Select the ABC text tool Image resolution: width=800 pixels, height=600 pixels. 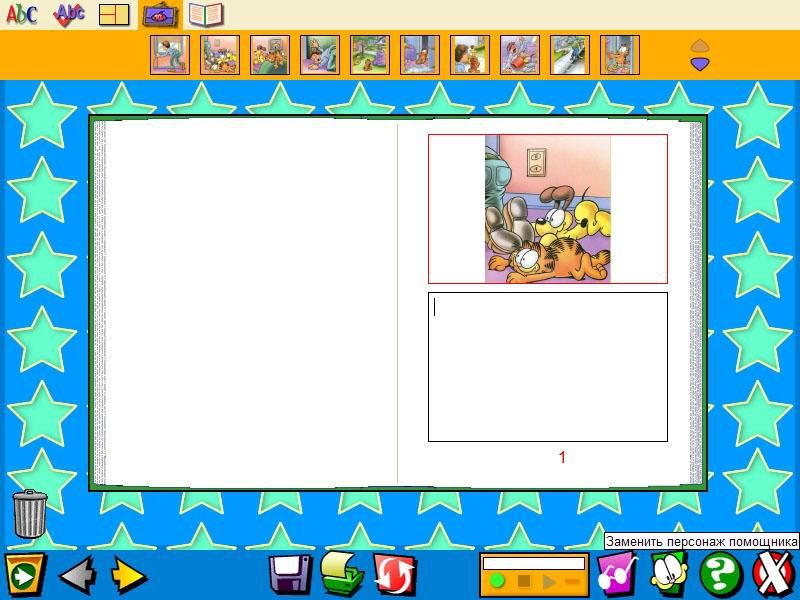(x=21, y=14)
